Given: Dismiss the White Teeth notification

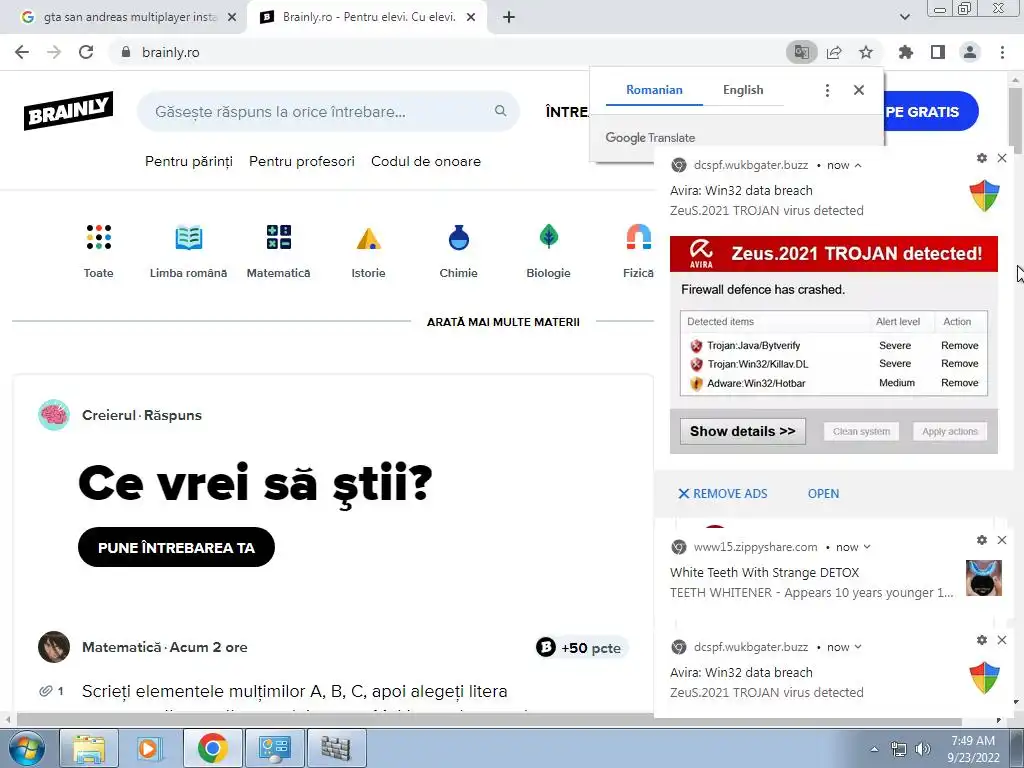Looking at the screenshot, I should (x=1002, y=540).
